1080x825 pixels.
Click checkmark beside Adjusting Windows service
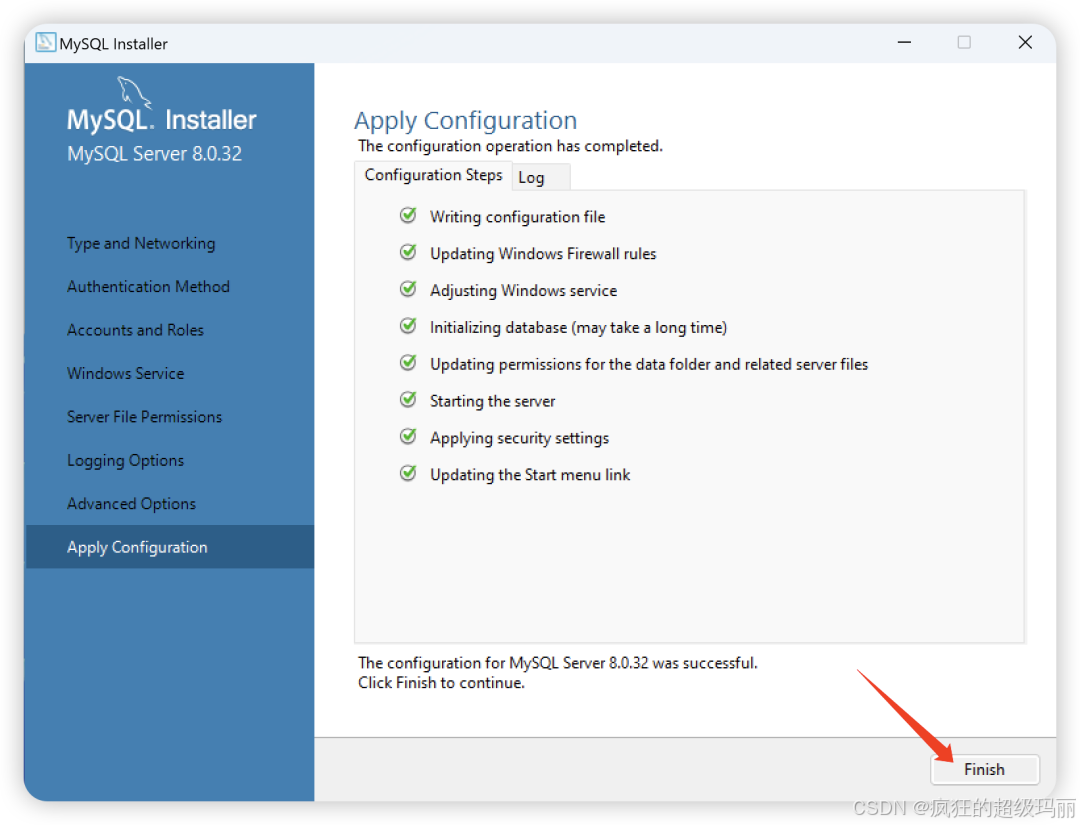(x=408, y=289)
